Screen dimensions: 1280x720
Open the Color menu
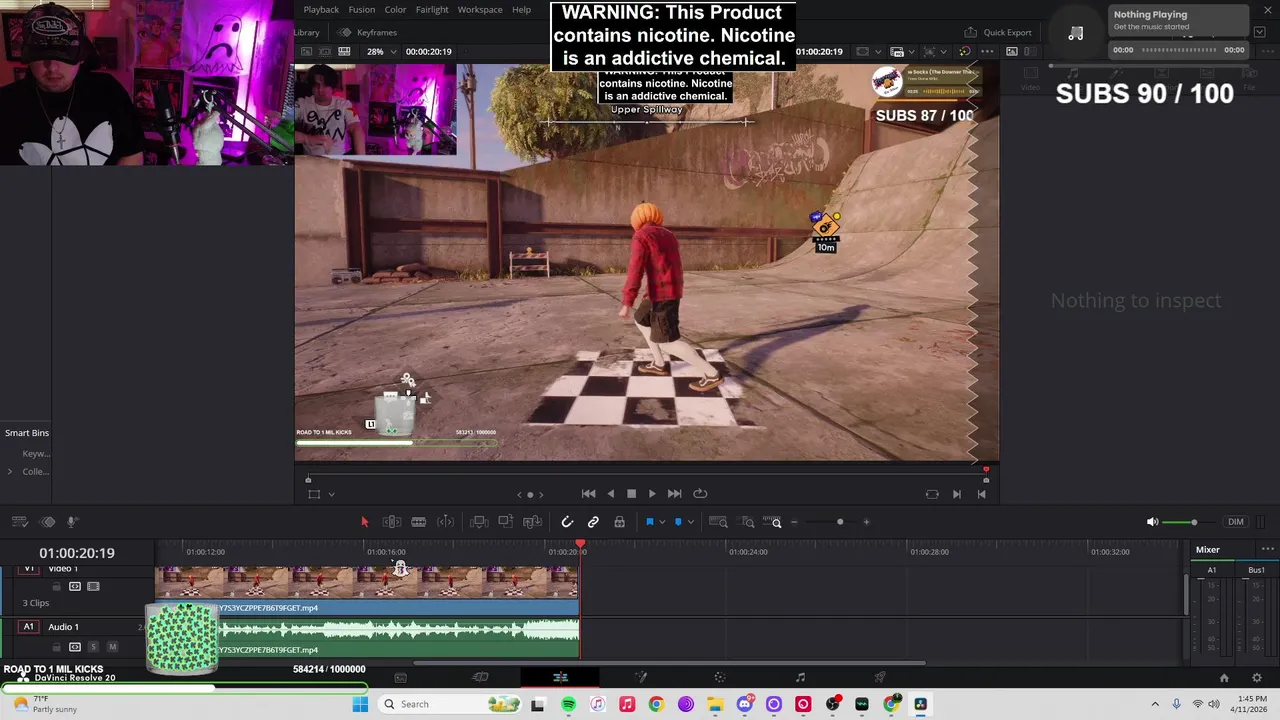coord(395,9)
